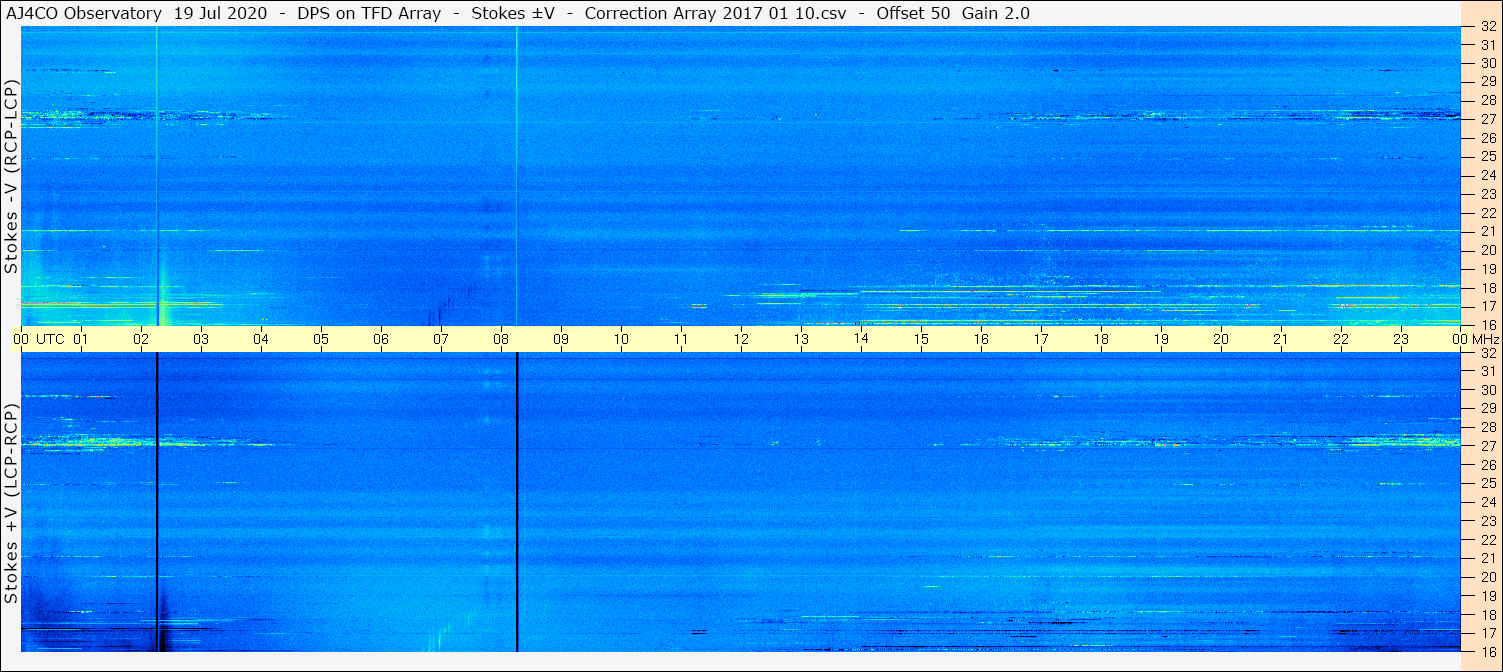Select the 06 hour mark on time axis
The width and height of the screenshot is (1503, 672).
pyautogui.click(x=381, y=339)
